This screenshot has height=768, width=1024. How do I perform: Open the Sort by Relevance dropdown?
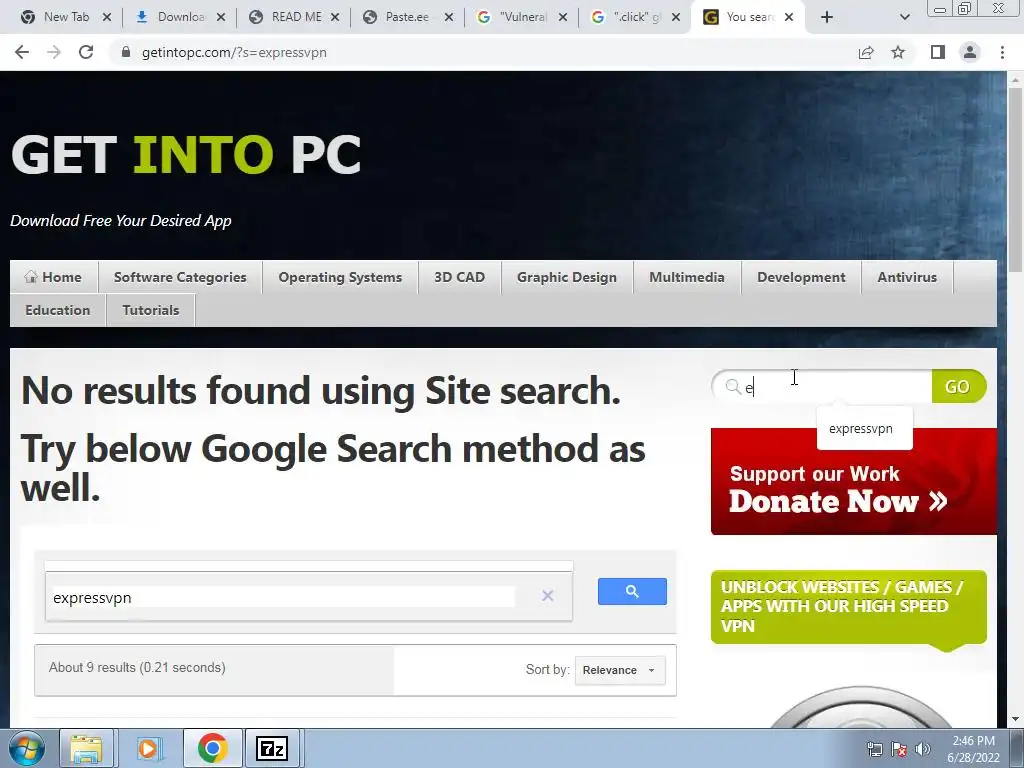[620, 670]
